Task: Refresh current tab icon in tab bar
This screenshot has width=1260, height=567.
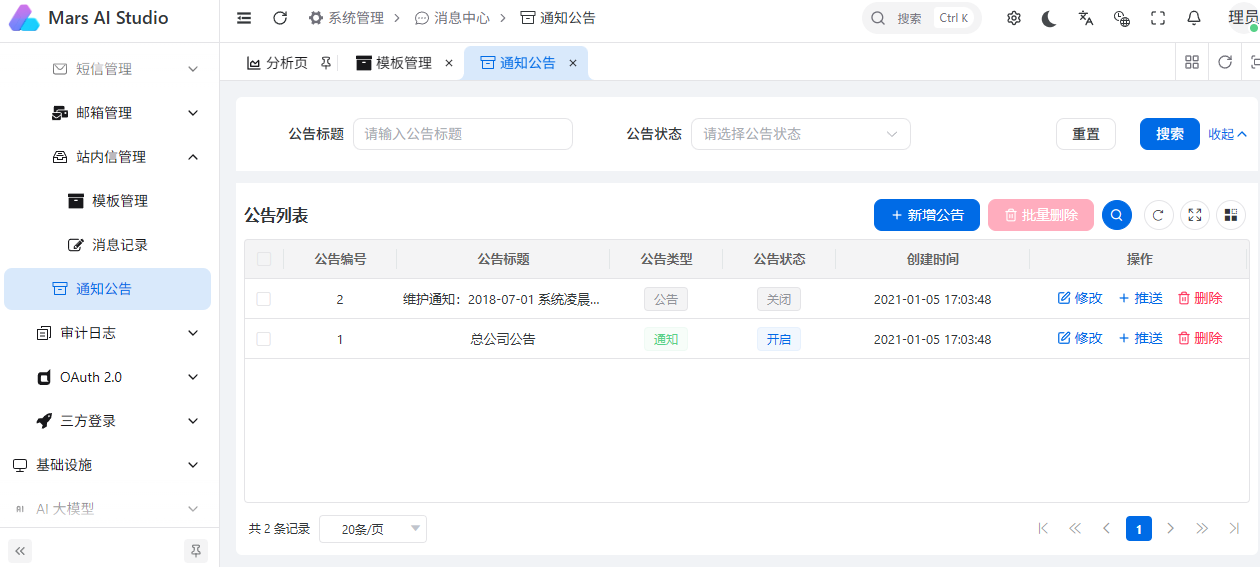Action: (1225, 62)
